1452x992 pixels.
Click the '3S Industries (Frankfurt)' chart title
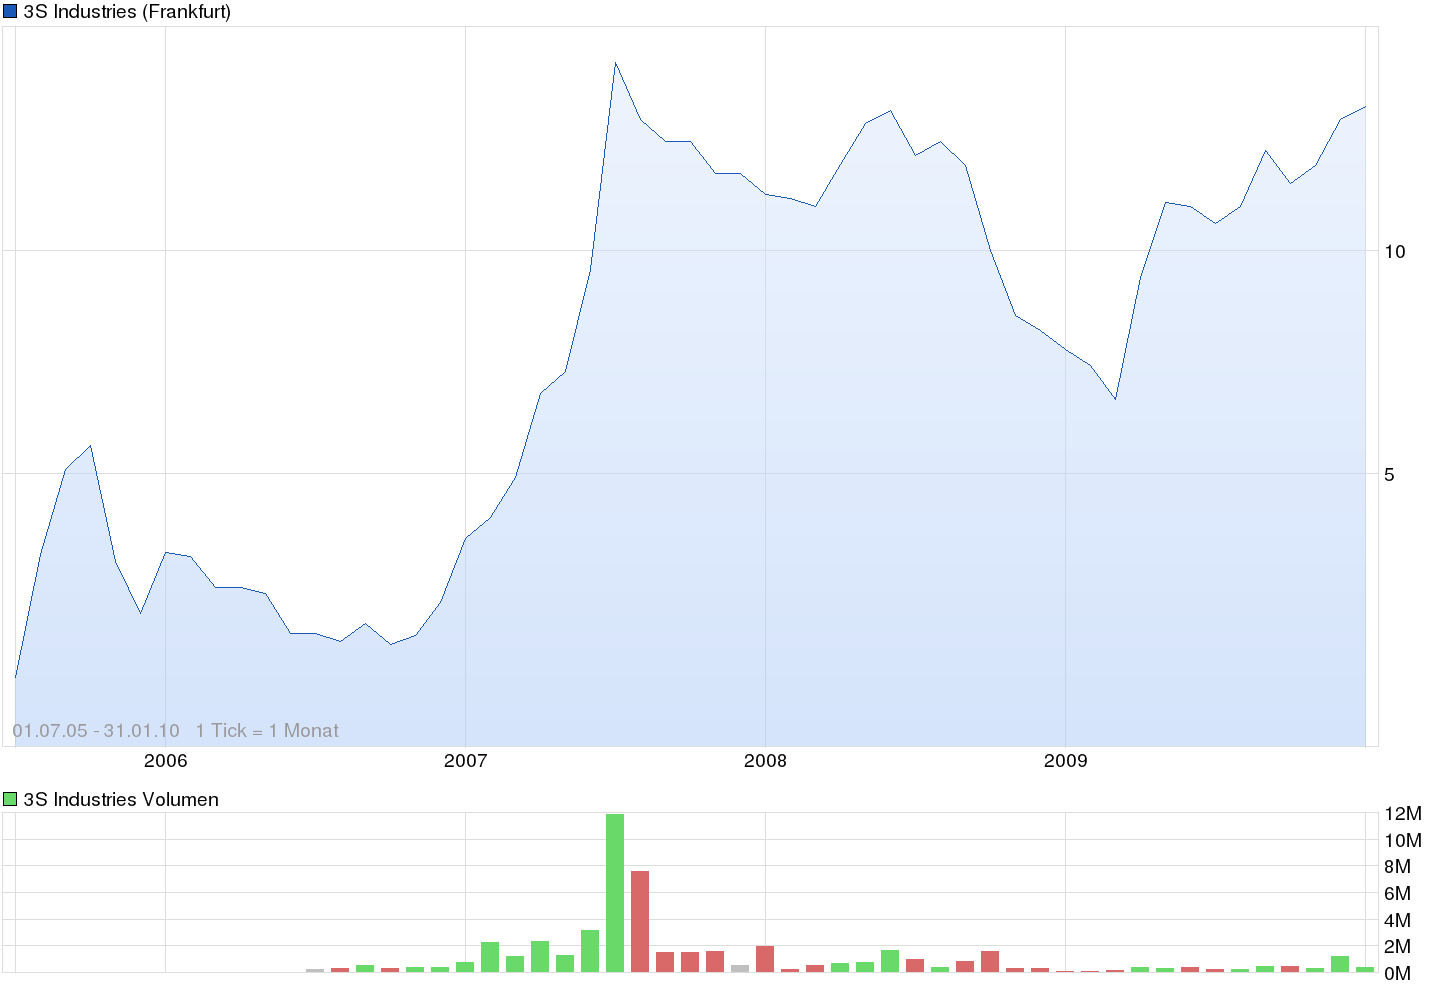(127, 12)
